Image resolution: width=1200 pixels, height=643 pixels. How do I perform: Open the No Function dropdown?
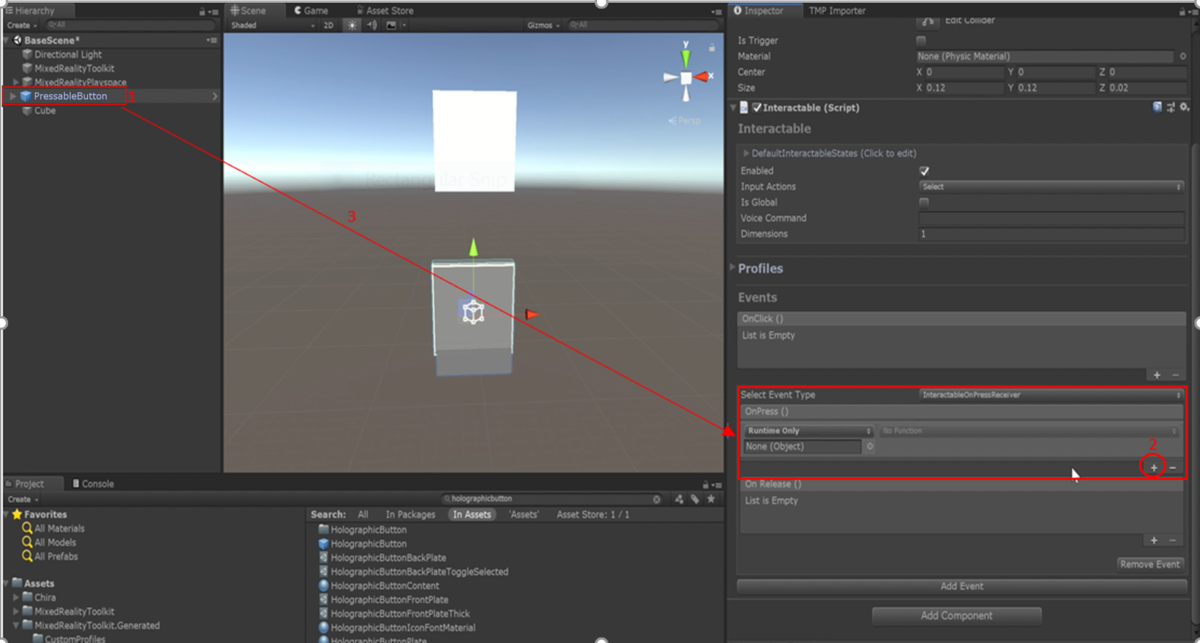pos(1030,431)
